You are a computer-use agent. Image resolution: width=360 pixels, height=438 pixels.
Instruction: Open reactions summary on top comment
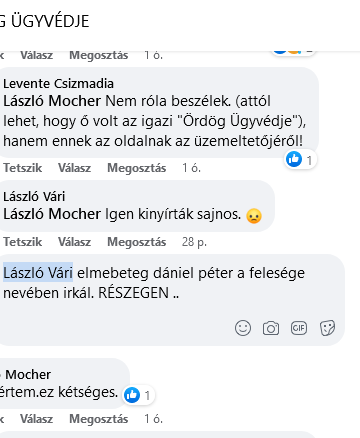click(293, 50)
